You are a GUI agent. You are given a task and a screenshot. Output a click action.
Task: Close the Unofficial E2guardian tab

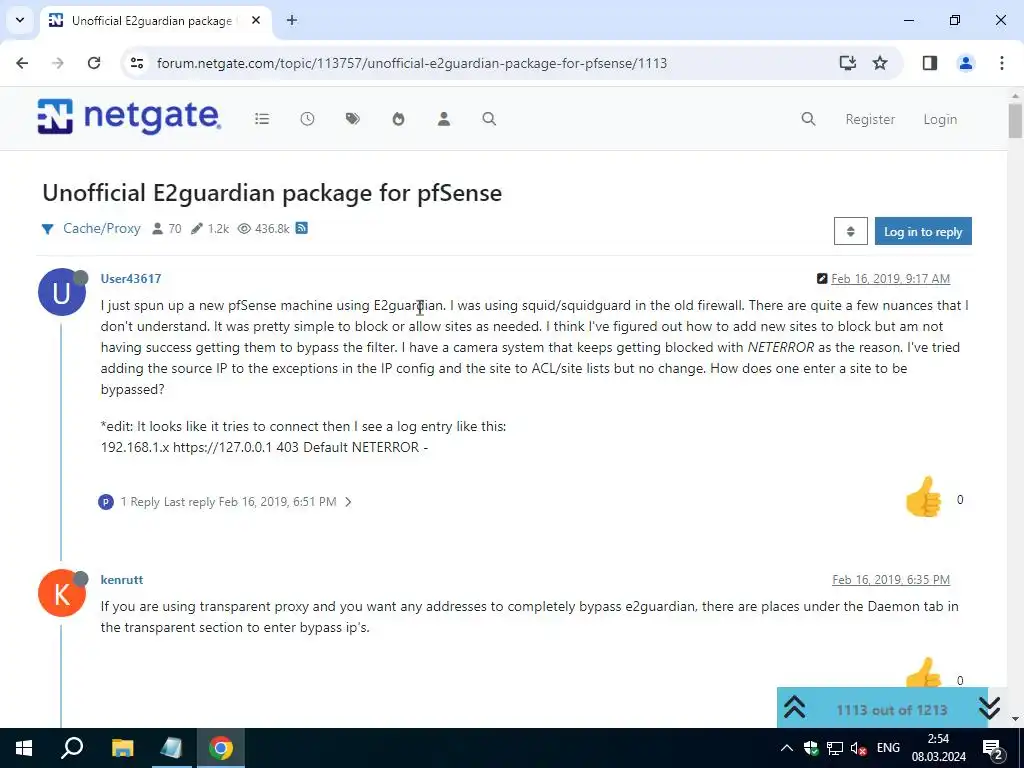(256, 20)
